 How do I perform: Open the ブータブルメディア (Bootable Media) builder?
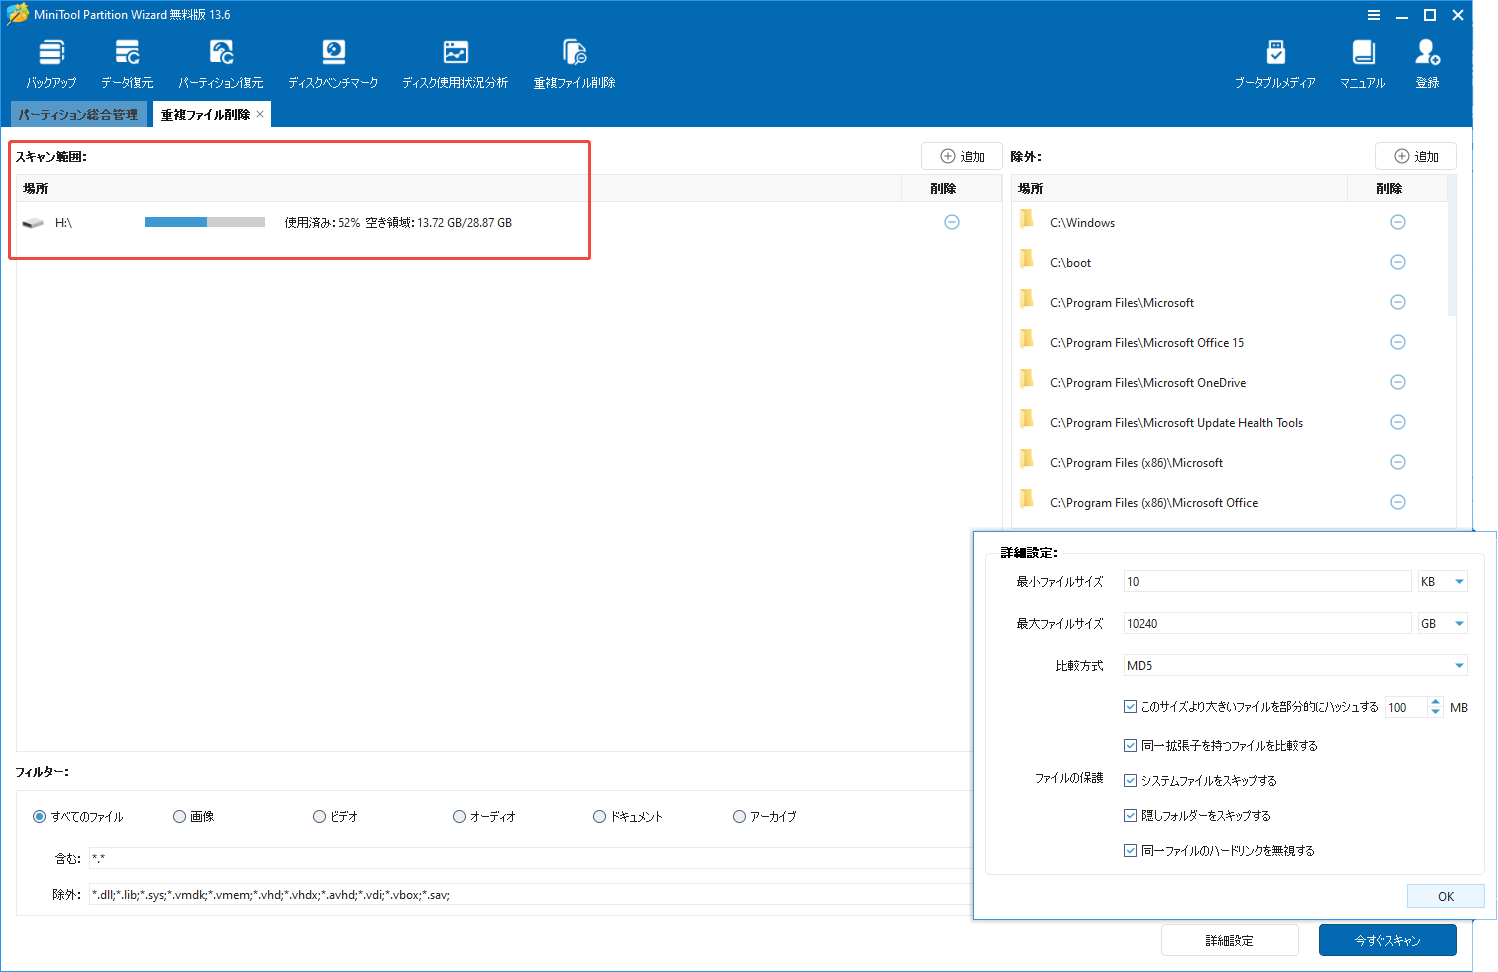pos(1275,60)
